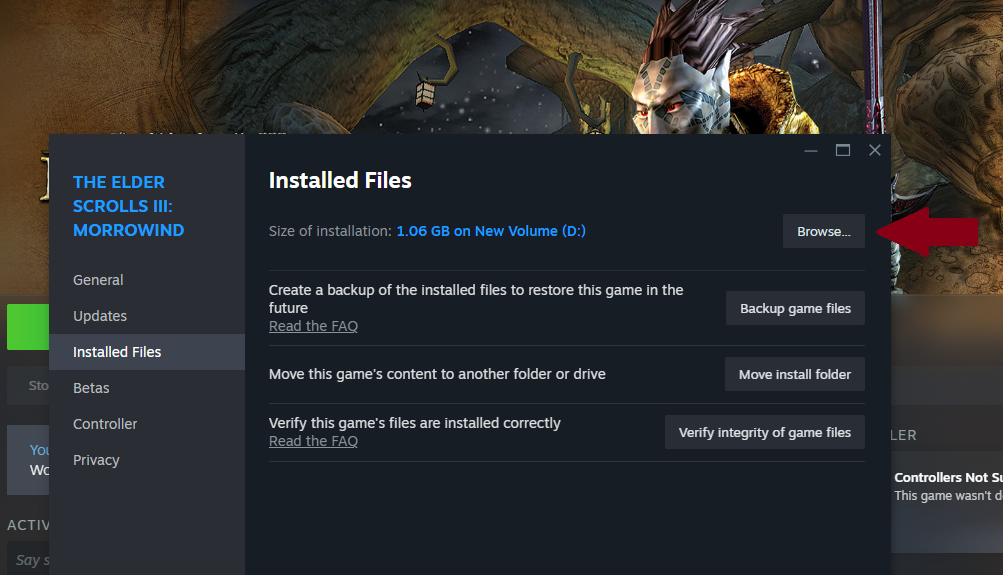The image size is (1003, 575).
Task: Go to the Controller settings section
Action: (105, 424)
